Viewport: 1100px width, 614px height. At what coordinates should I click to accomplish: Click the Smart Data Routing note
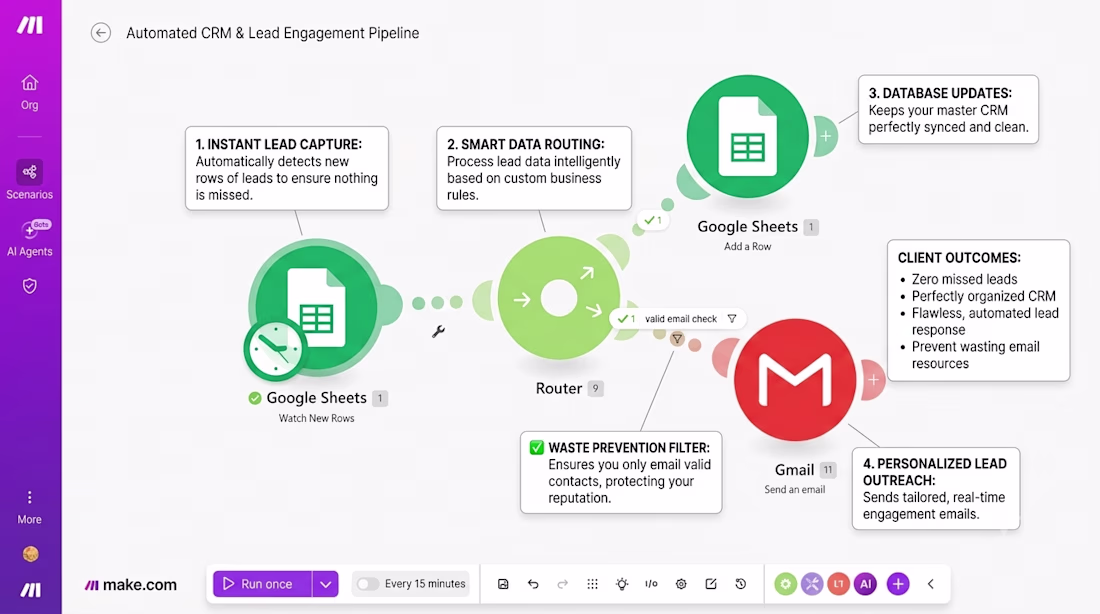pos(534,168)
